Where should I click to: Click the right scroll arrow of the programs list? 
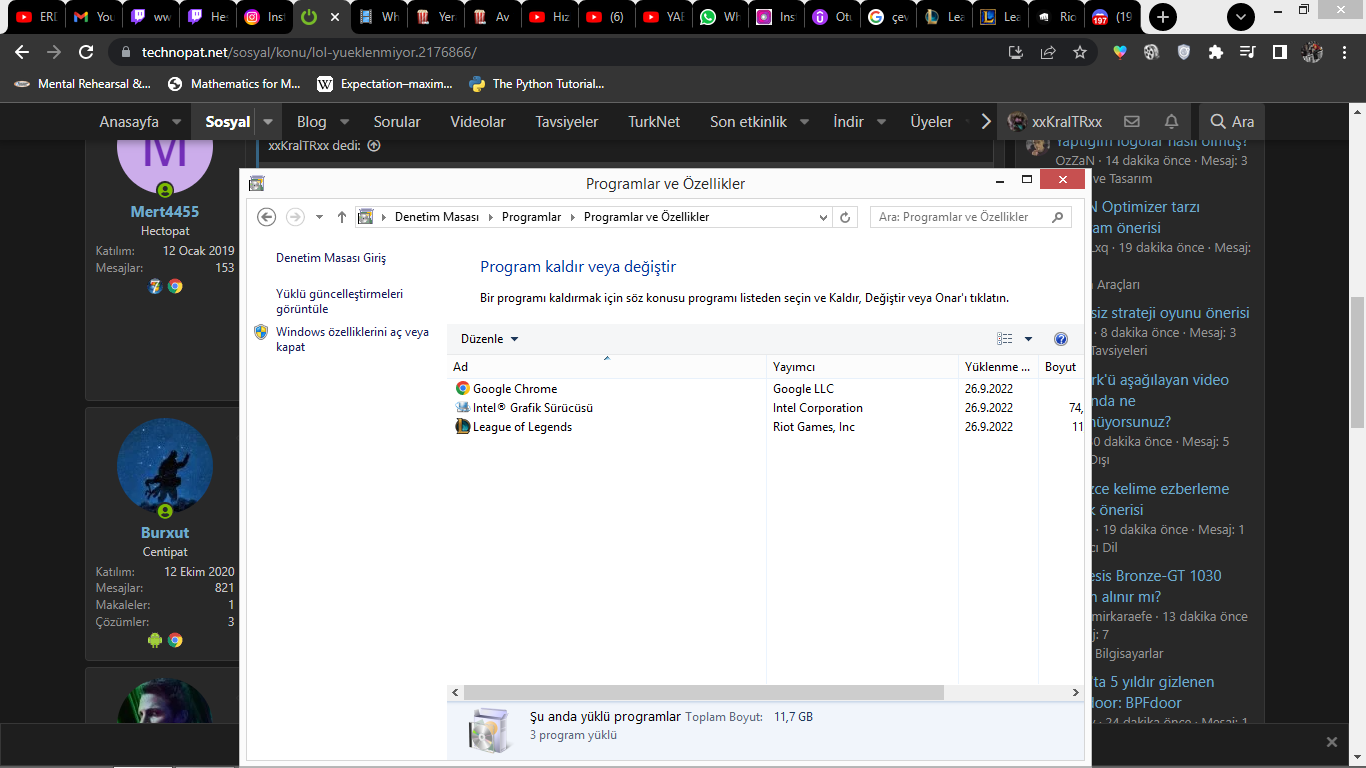coord(1076,692)
